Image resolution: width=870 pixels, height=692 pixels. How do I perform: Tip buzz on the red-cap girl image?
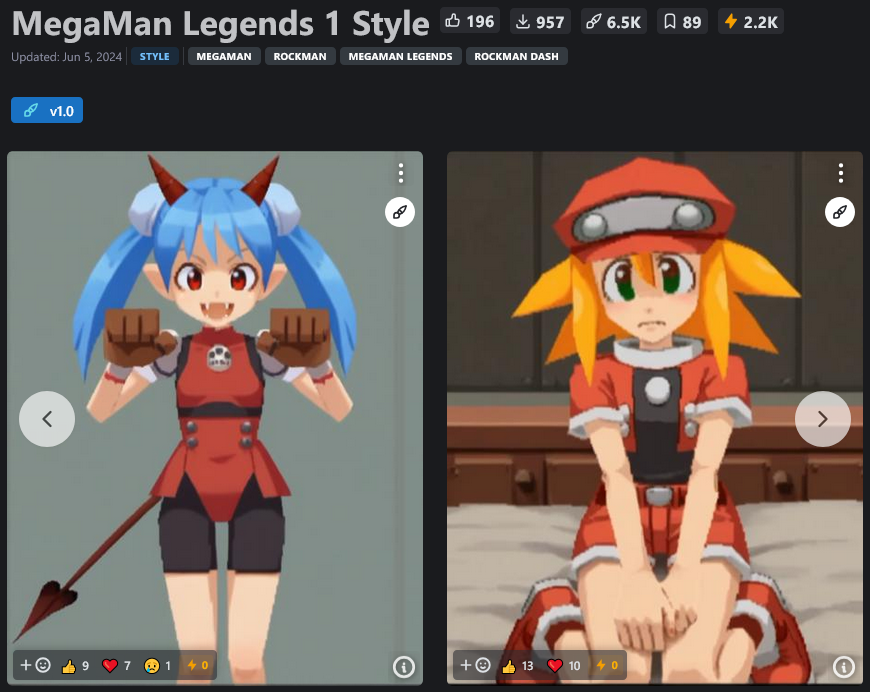[x=608, y=665]
